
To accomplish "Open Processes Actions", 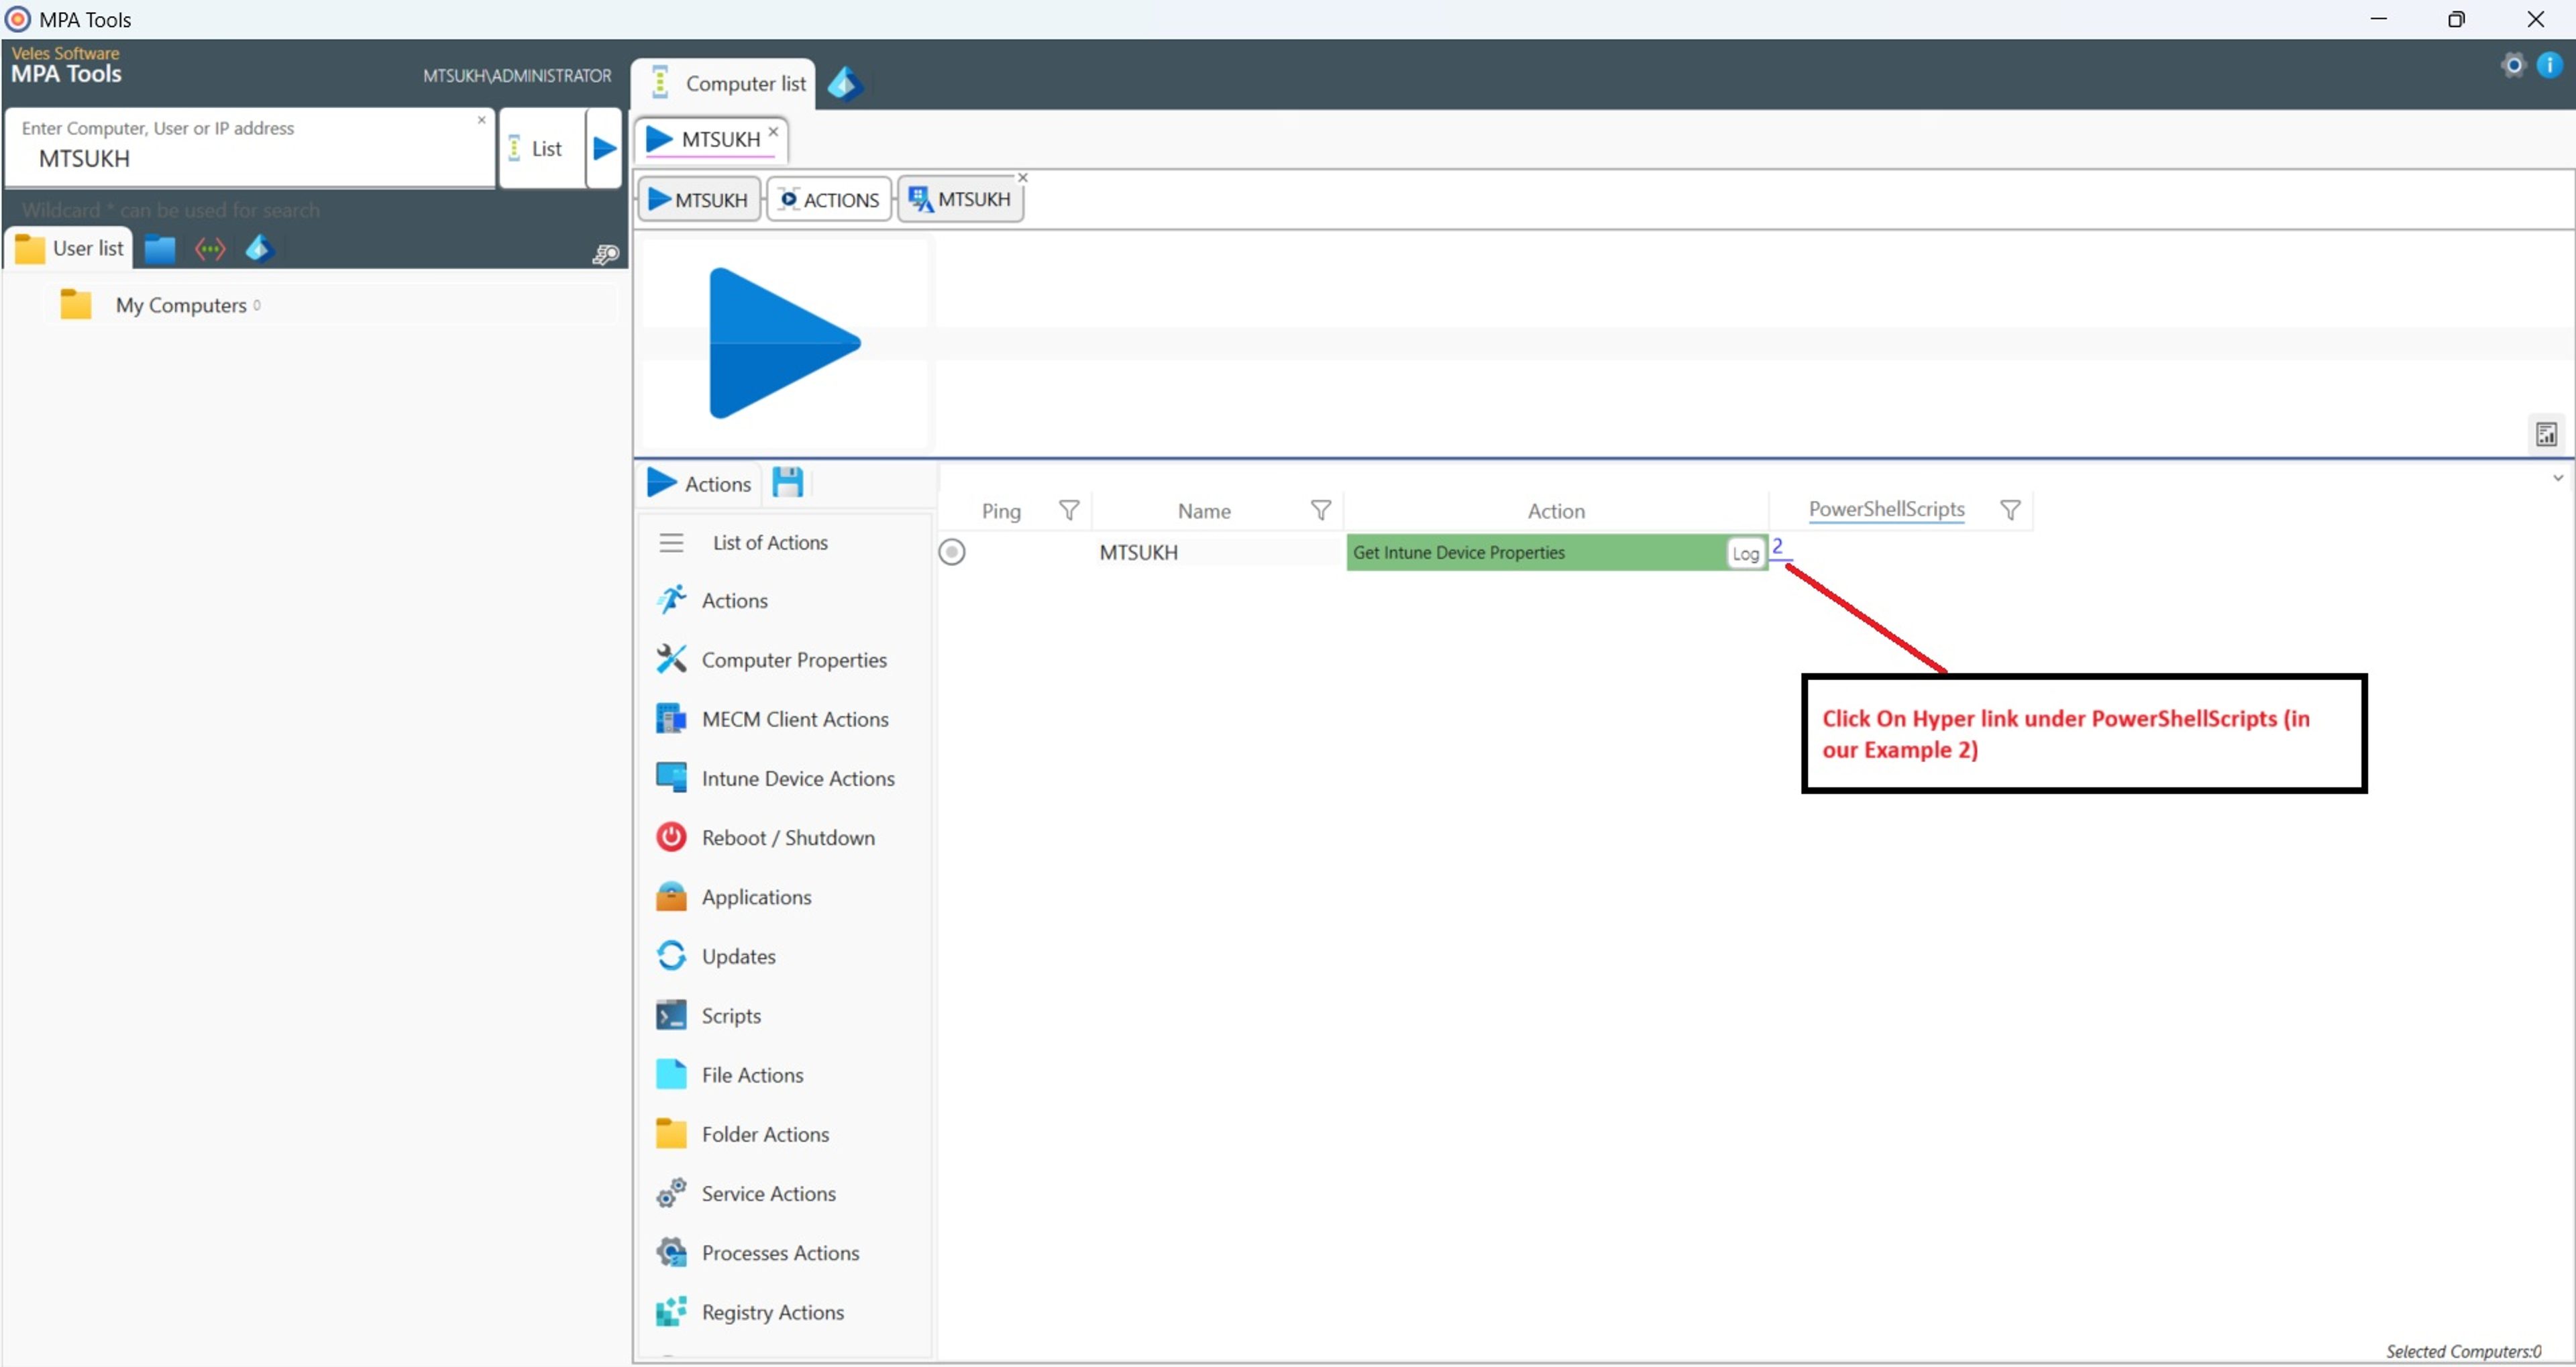I will [x=757, y=1253].
